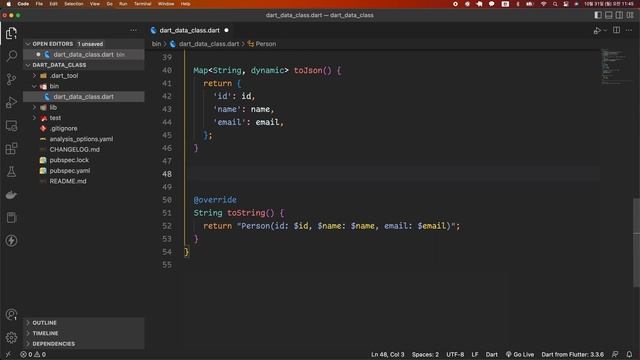Image resolution: width=640 pixels, height=360 pixels.
Task: Select language mode Dart in status bar
Action: pos(491,354)
